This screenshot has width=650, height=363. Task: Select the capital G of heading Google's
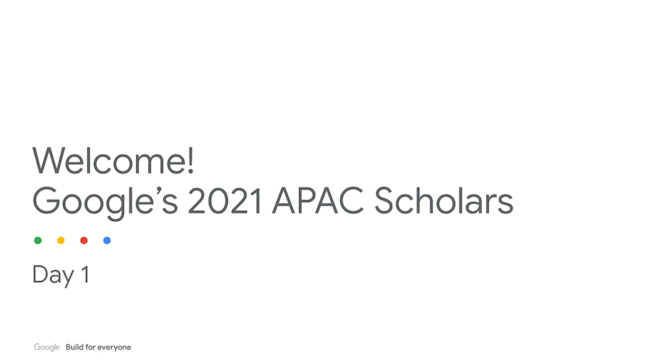(44, 201)
